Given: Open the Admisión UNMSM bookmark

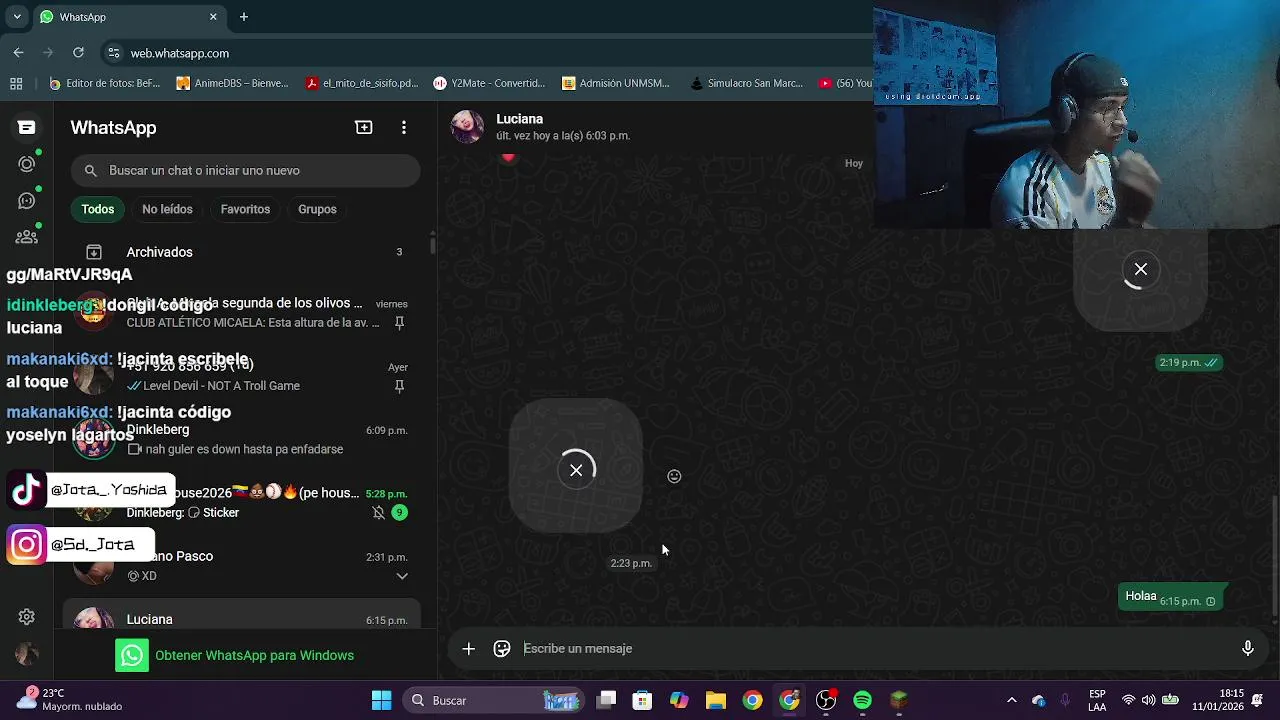Looking at the screenshot, I should pos(616,83).
